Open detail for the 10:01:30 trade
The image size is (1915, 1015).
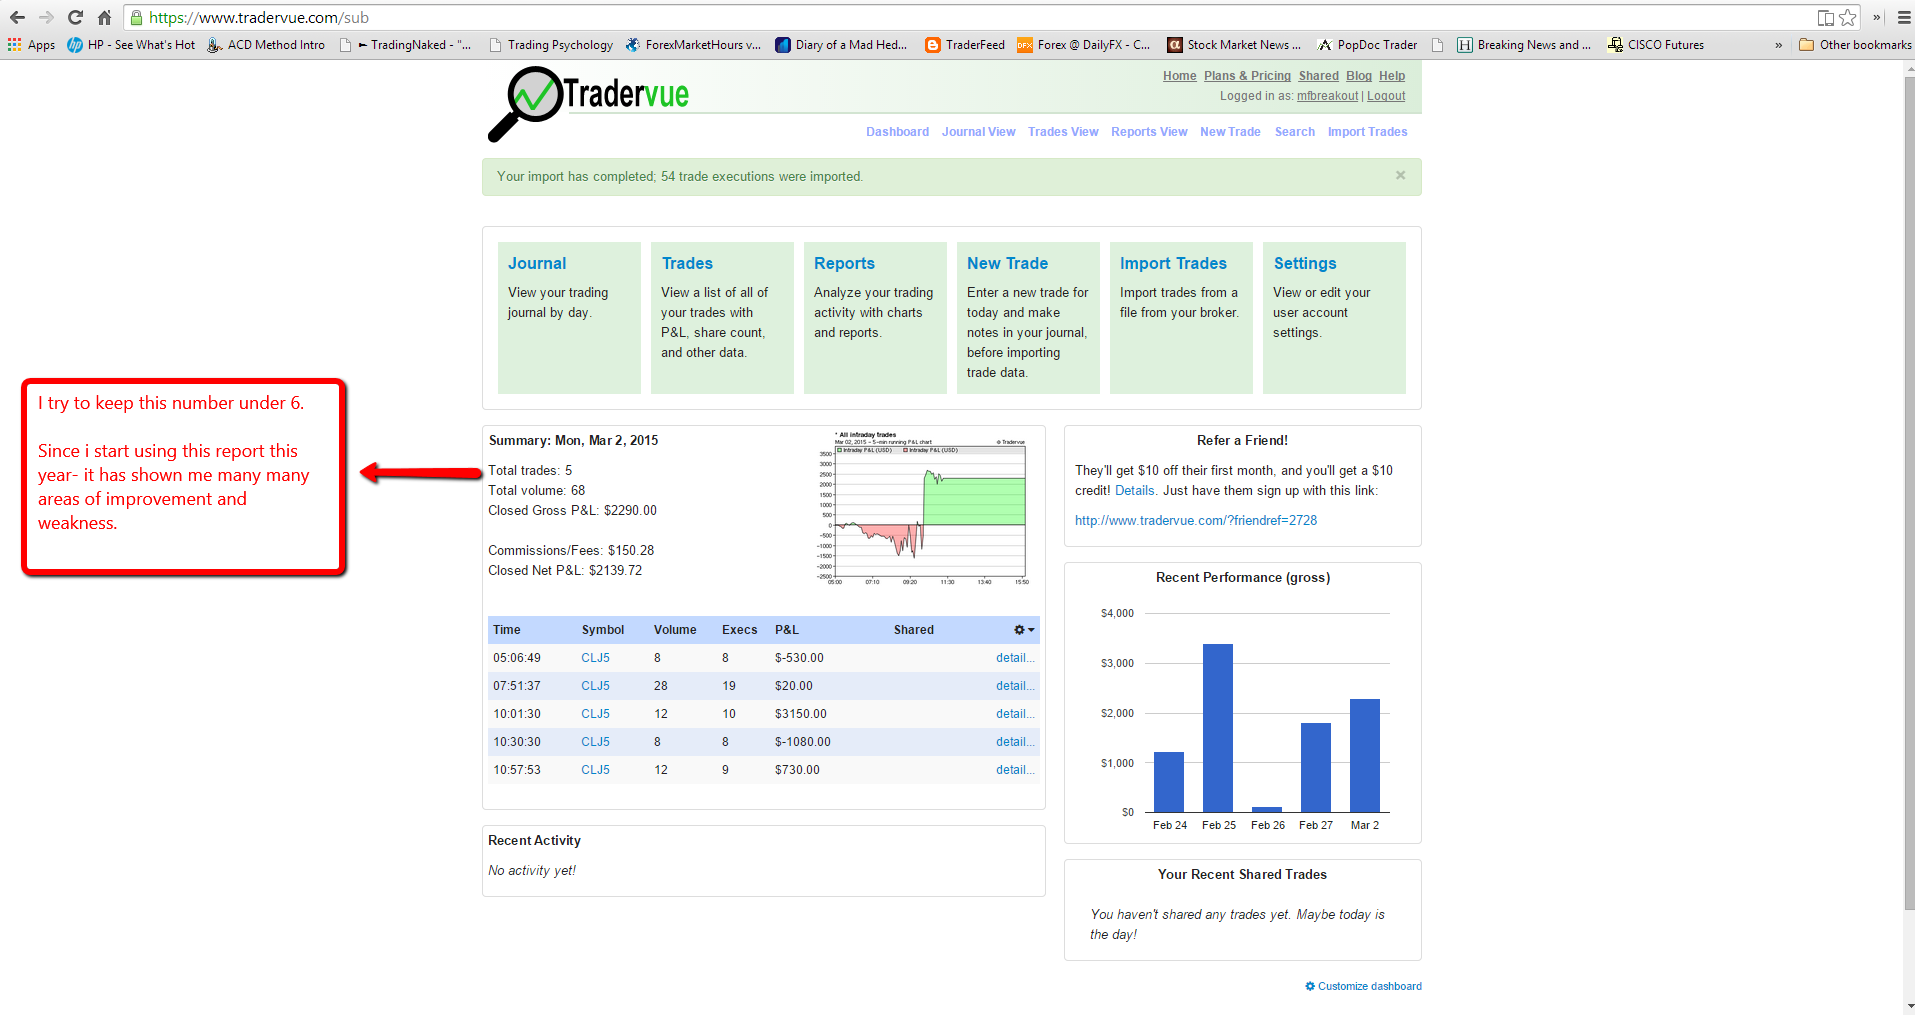point(1015,714)
